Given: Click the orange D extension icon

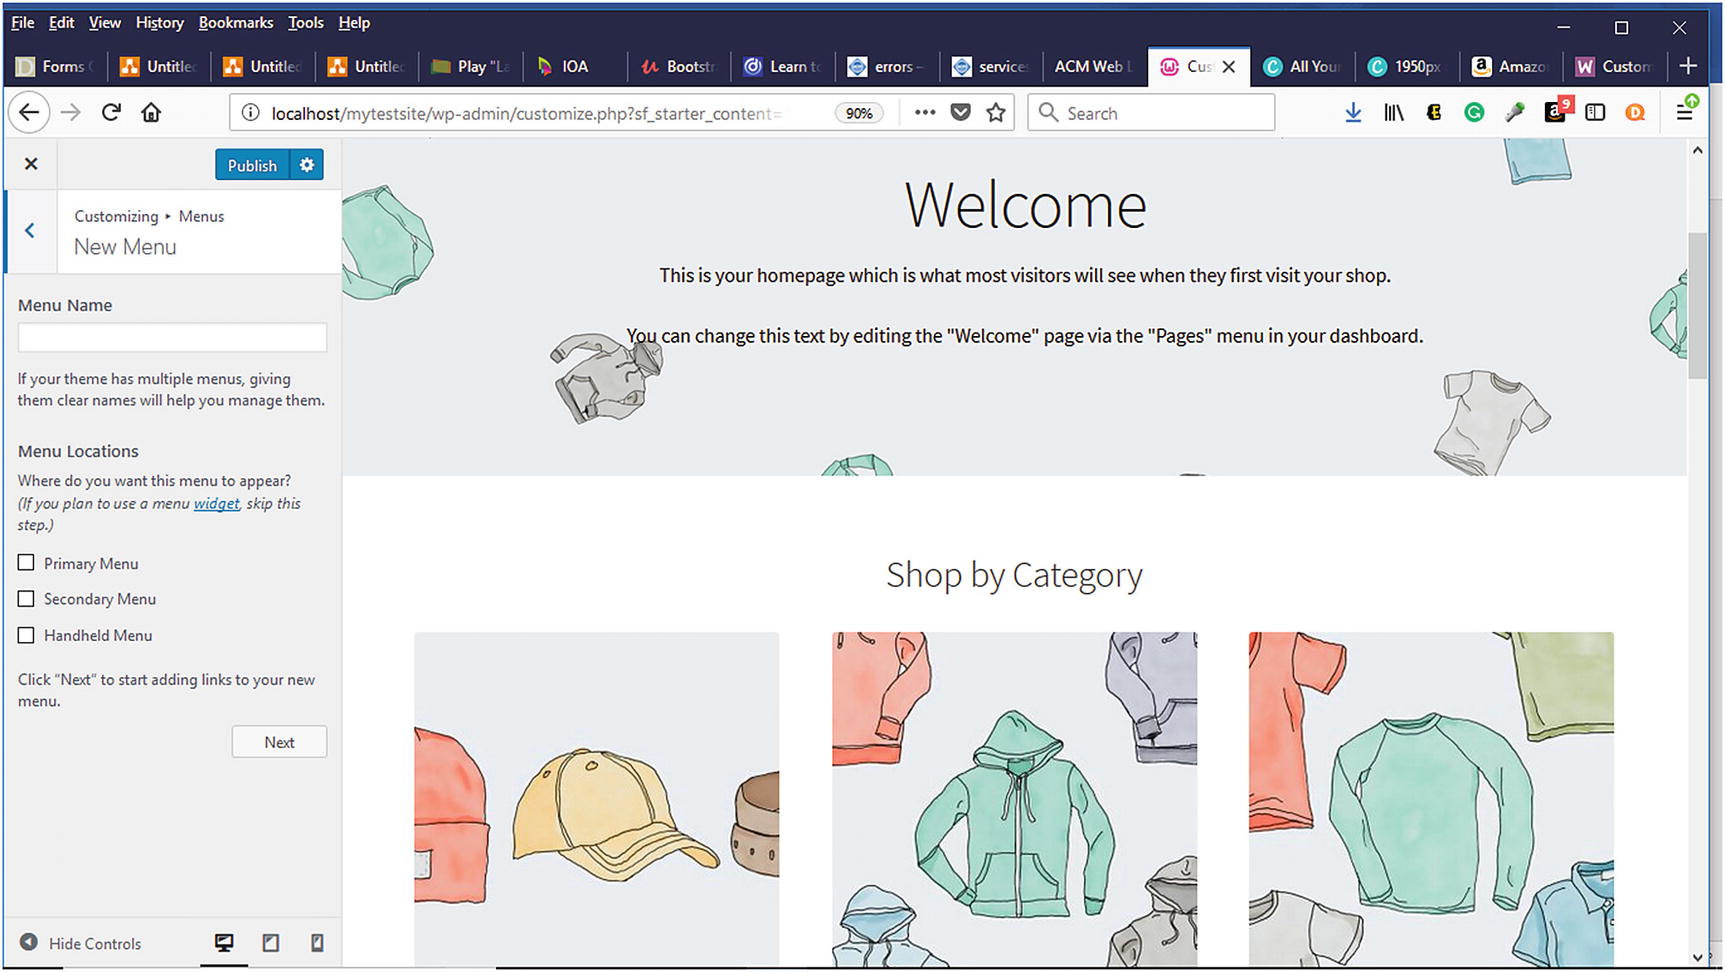Looking at the screenshot, I should pyautogui.click(x=1635, y=113).
